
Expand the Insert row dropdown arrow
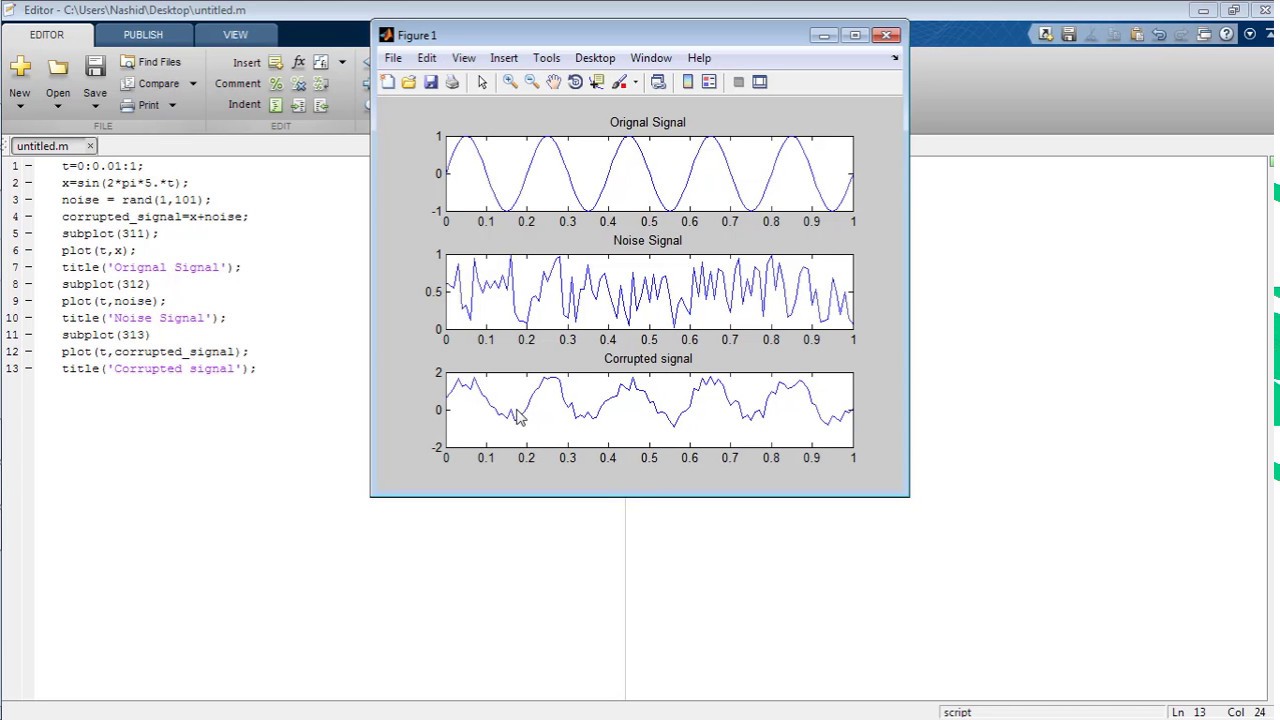[342, 62]
